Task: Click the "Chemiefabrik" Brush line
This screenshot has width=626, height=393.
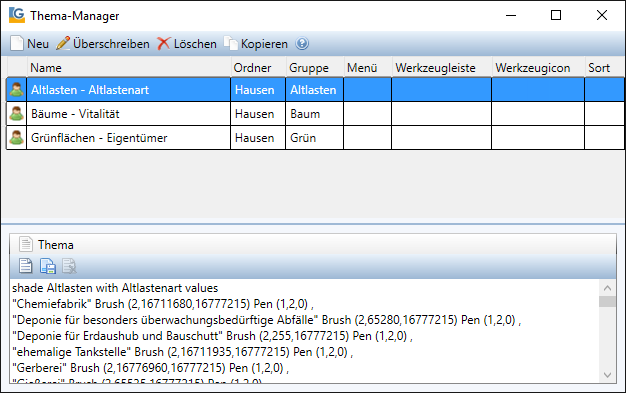Action: tap(162, 304)
